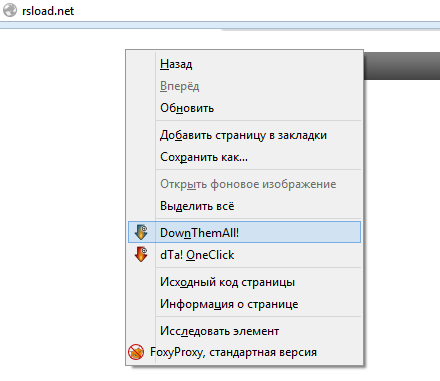Select Выделить всё from context menu
Screen dimensions: 440x381
244,206
